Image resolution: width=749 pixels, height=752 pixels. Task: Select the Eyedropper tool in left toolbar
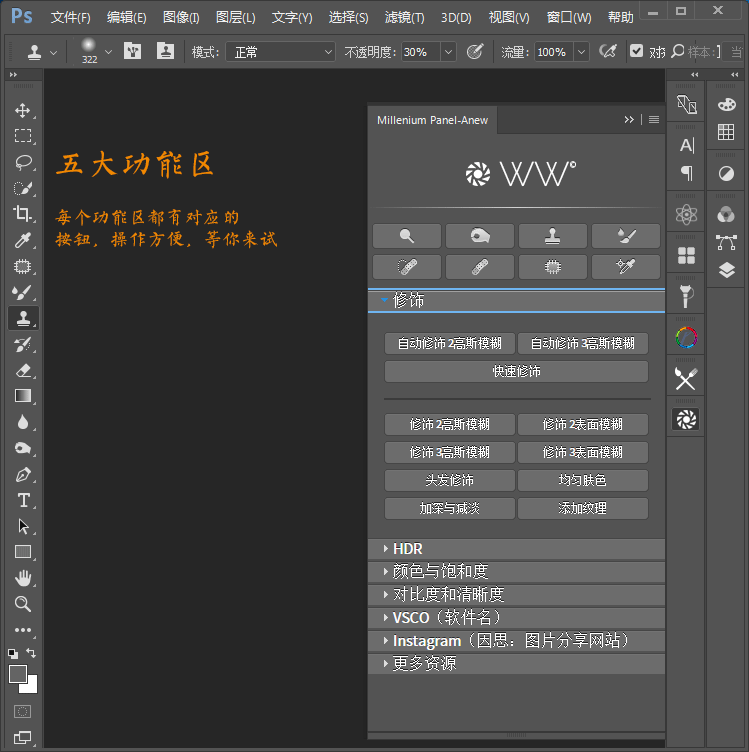pyautogui.click(x=23, y=240)
